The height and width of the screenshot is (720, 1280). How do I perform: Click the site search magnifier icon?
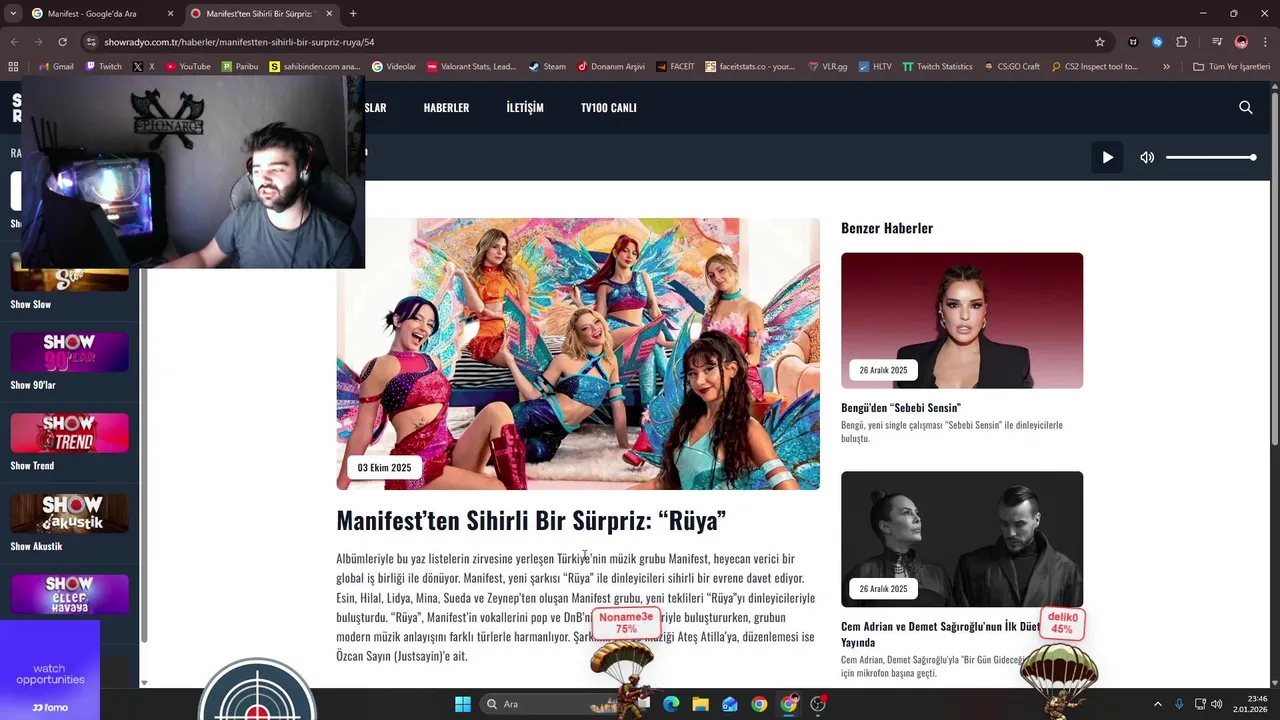point(1245,107)
